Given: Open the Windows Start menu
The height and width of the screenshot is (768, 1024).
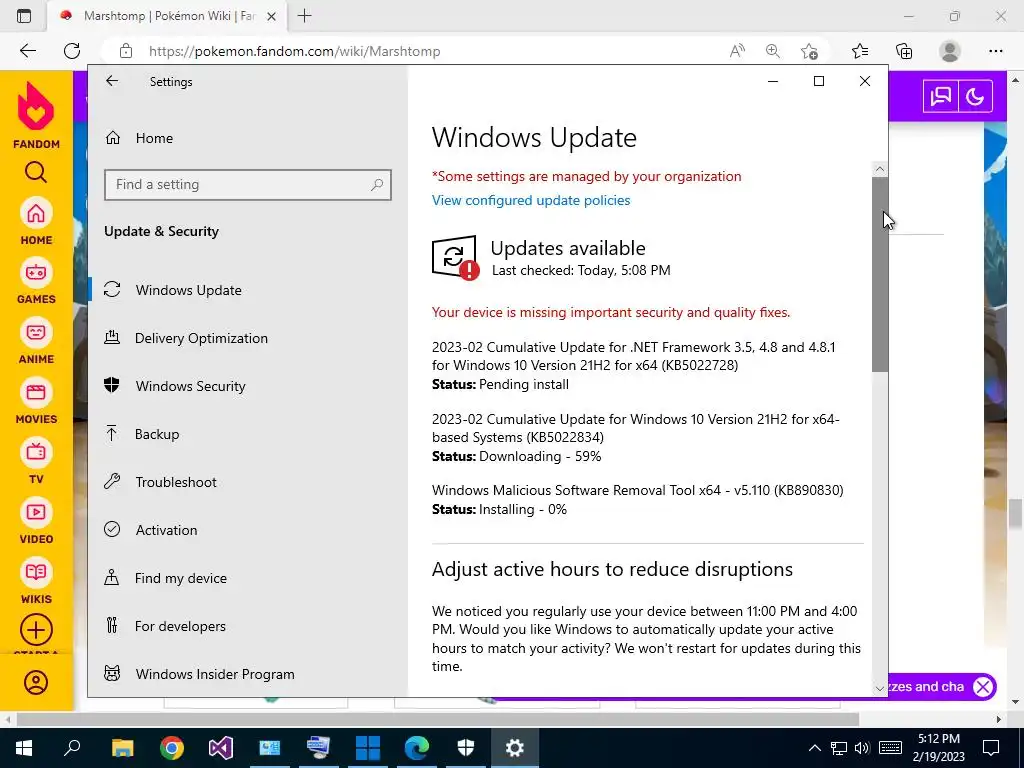Looking at the screenshot, I should click(24, 748).
